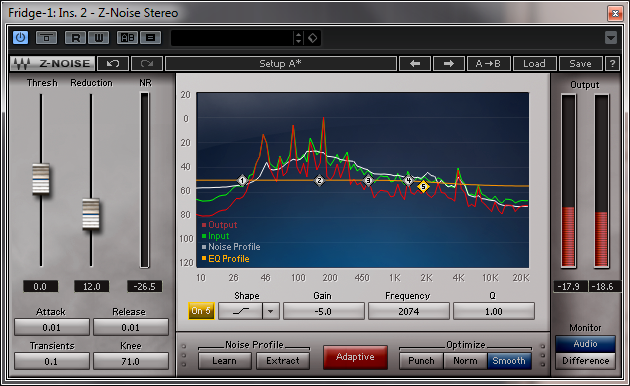Click the plugin window layout icon
The height and width of the screenshot is (386, 630).
46,38
